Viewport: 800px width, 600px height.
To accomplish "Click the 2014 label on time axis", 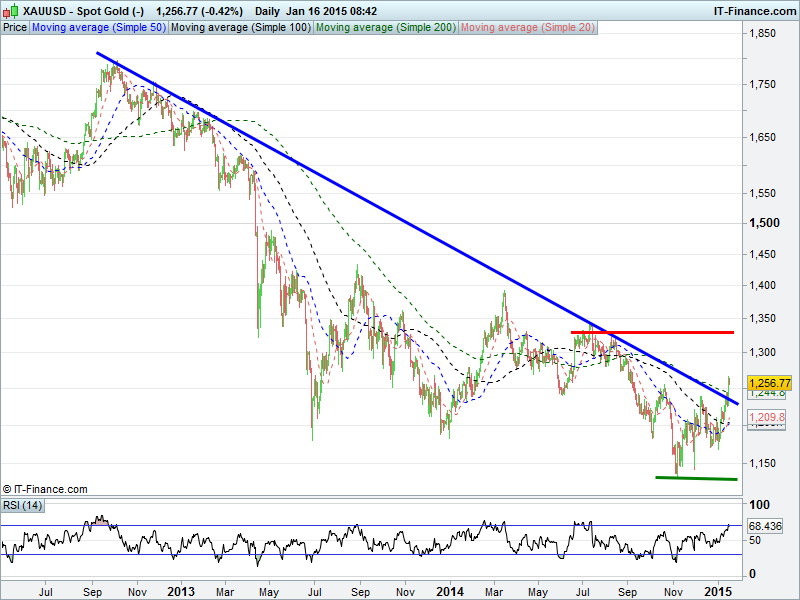I will (451, 592).
